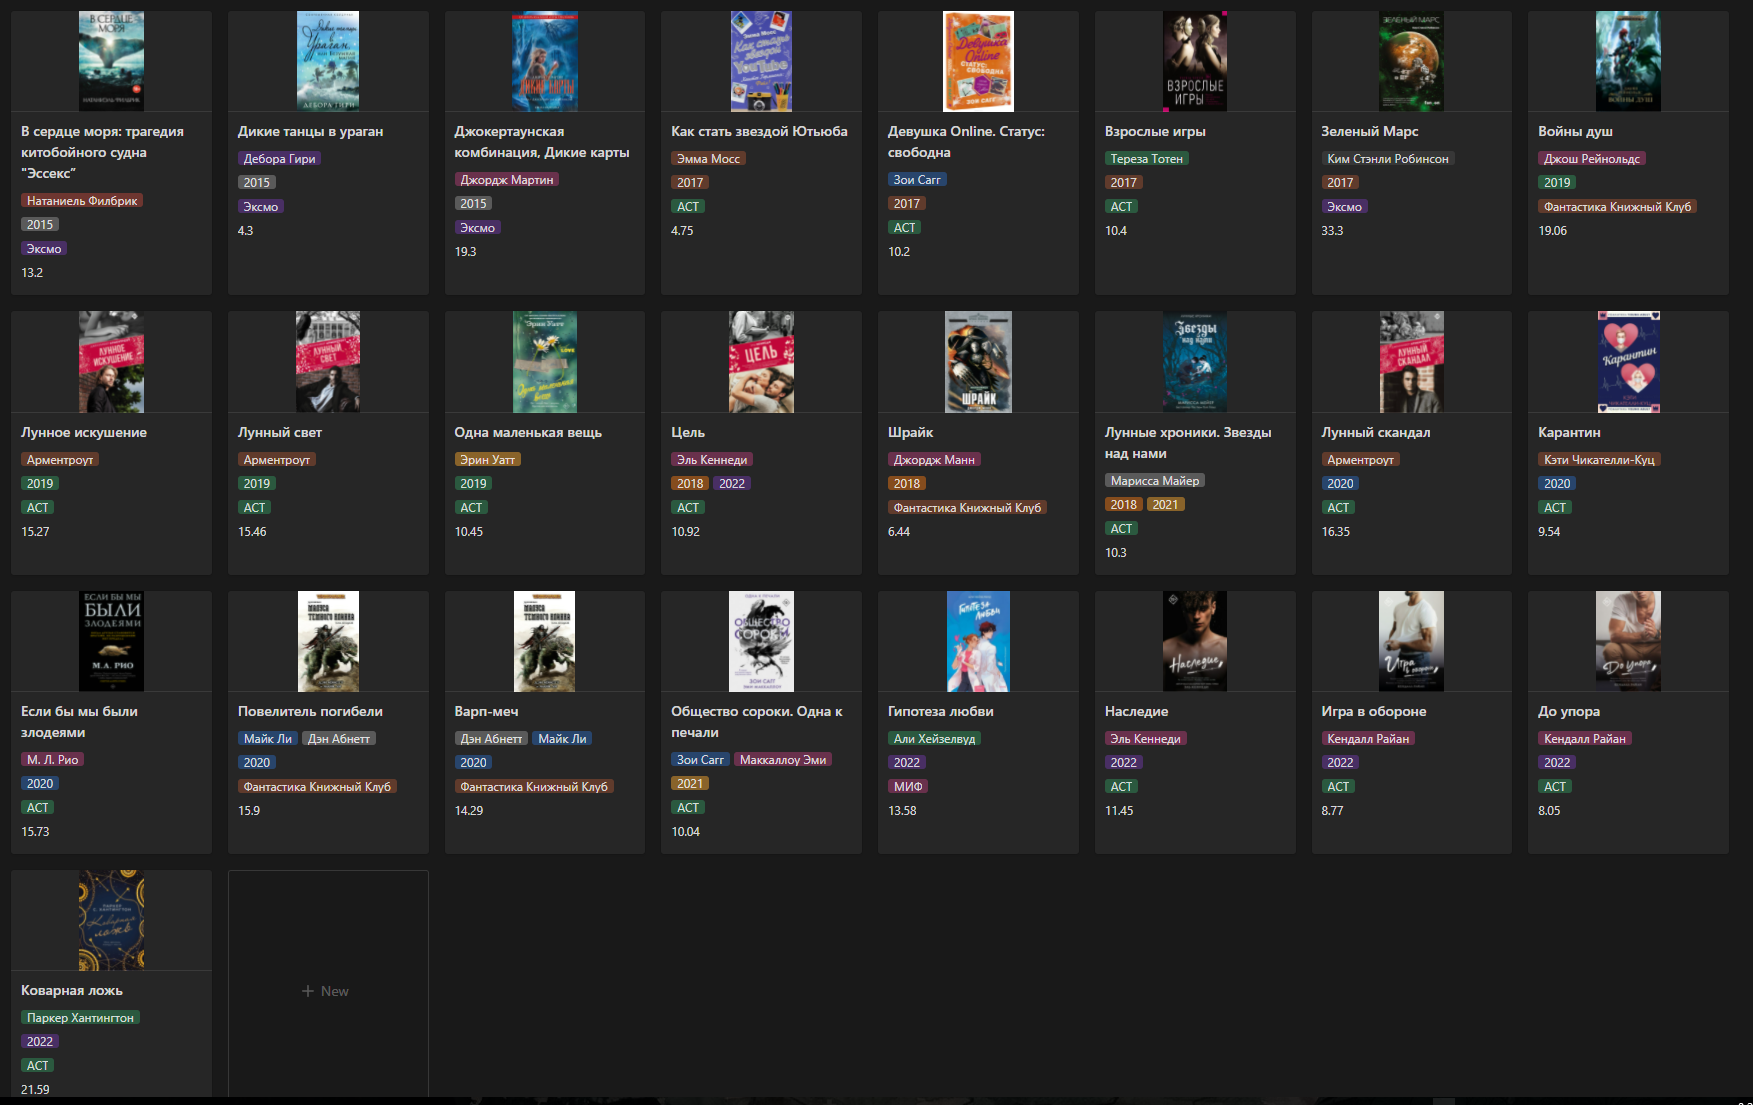Click the "МИФ" publisher tag
The height and width of the screenshot is (1105, 1753).
(x=908, y=787)
